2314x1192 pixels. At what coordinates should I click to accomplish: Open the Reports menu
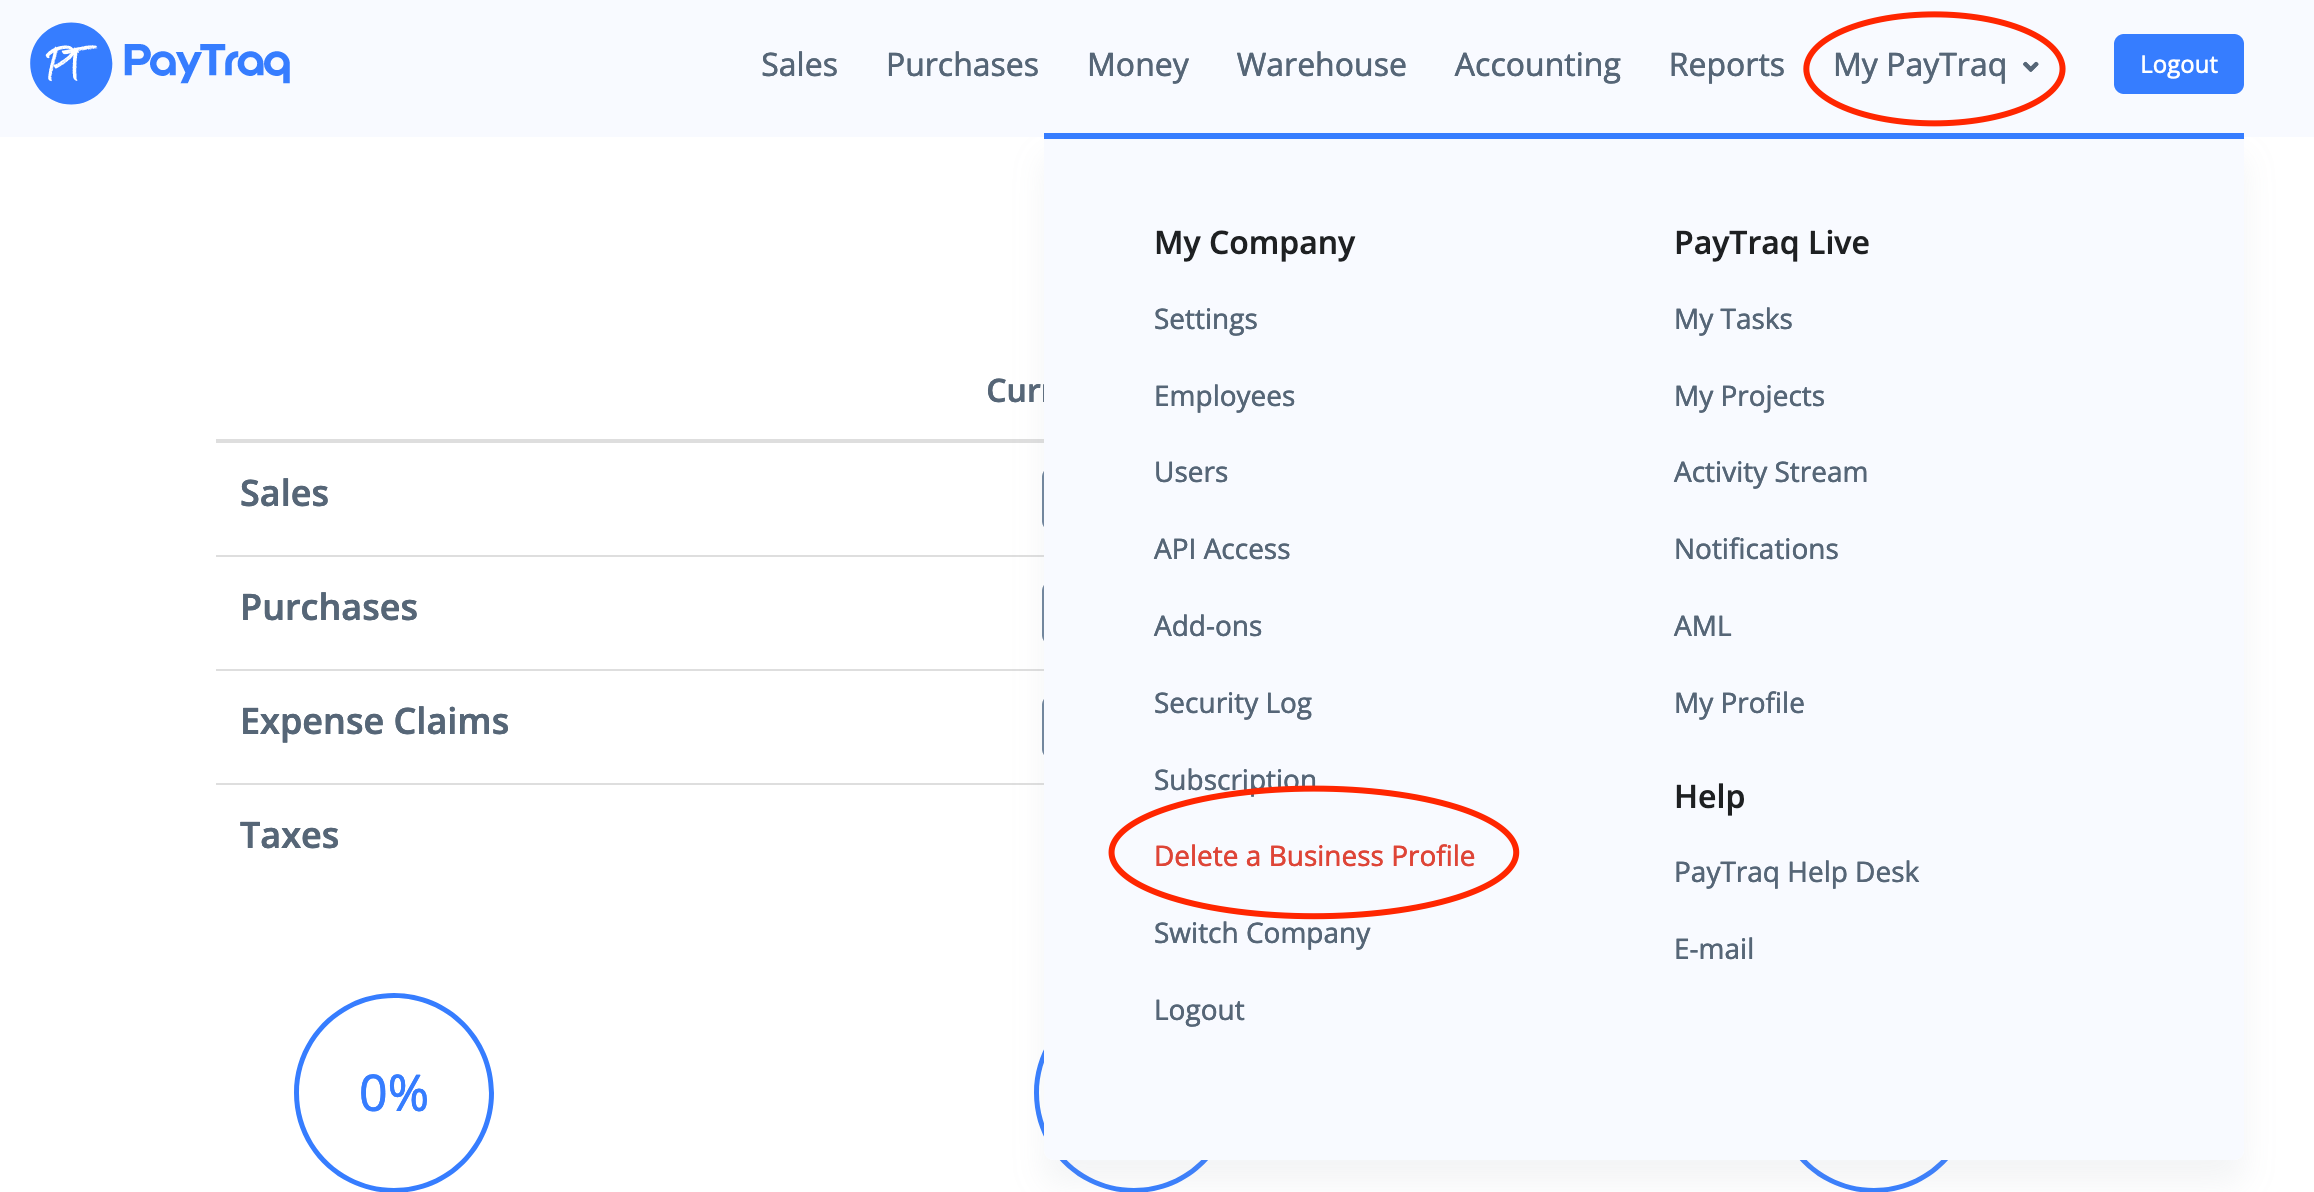[x=1726, y=65]
